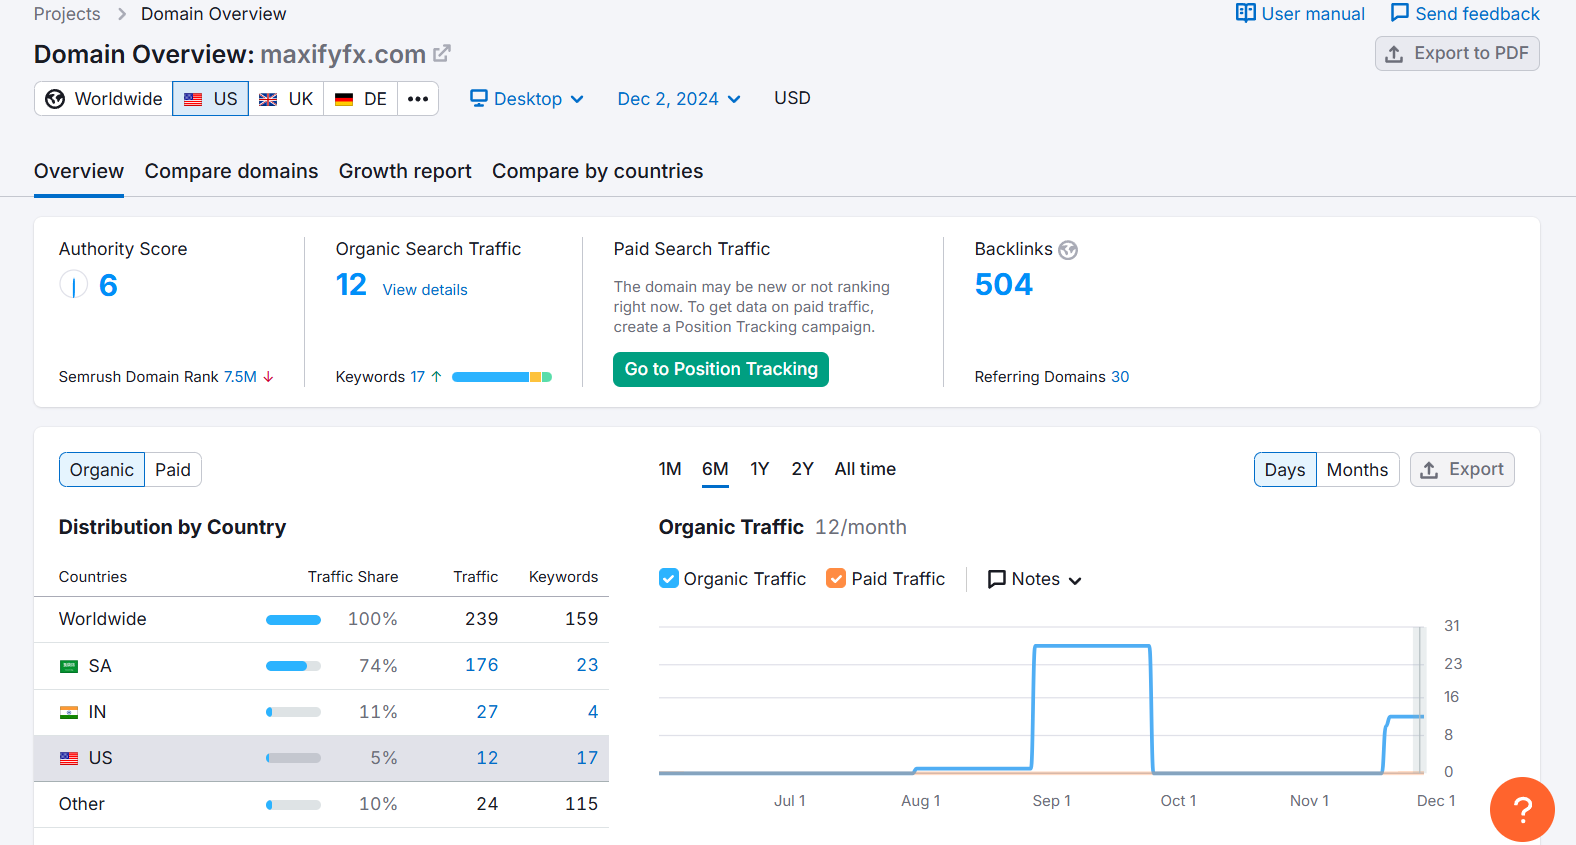
Task: Click Semrush Domain Rank 7.5M value
Action: pos(240,377)
